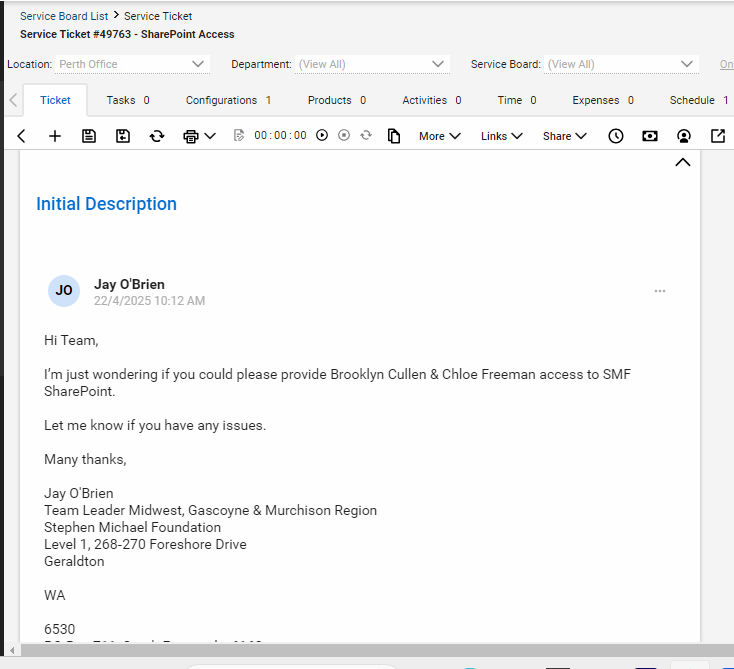This screenshot has width=734, height=669.
Task: Click the time entry note icon beside timer
Action: (x=239, y=135)
